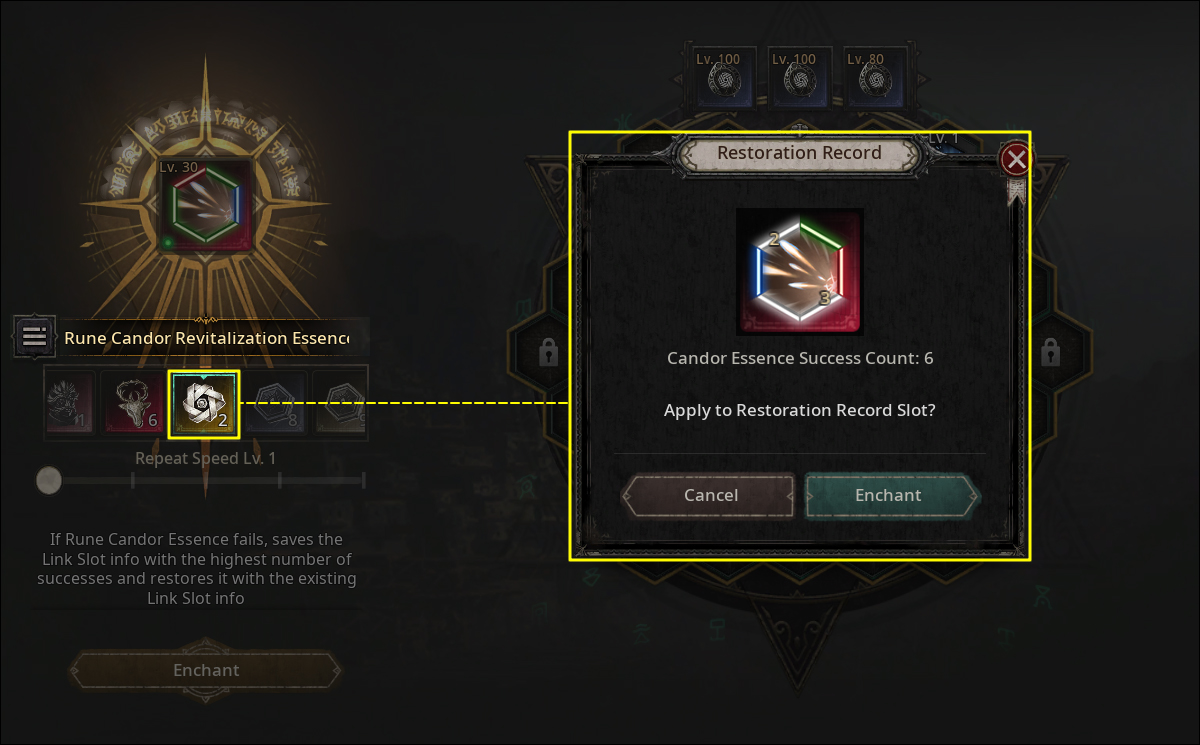The height and width of the screenshot is (745, 1200).
Task: Select the red antler essence with count 6
Action: tap(135, 404)
